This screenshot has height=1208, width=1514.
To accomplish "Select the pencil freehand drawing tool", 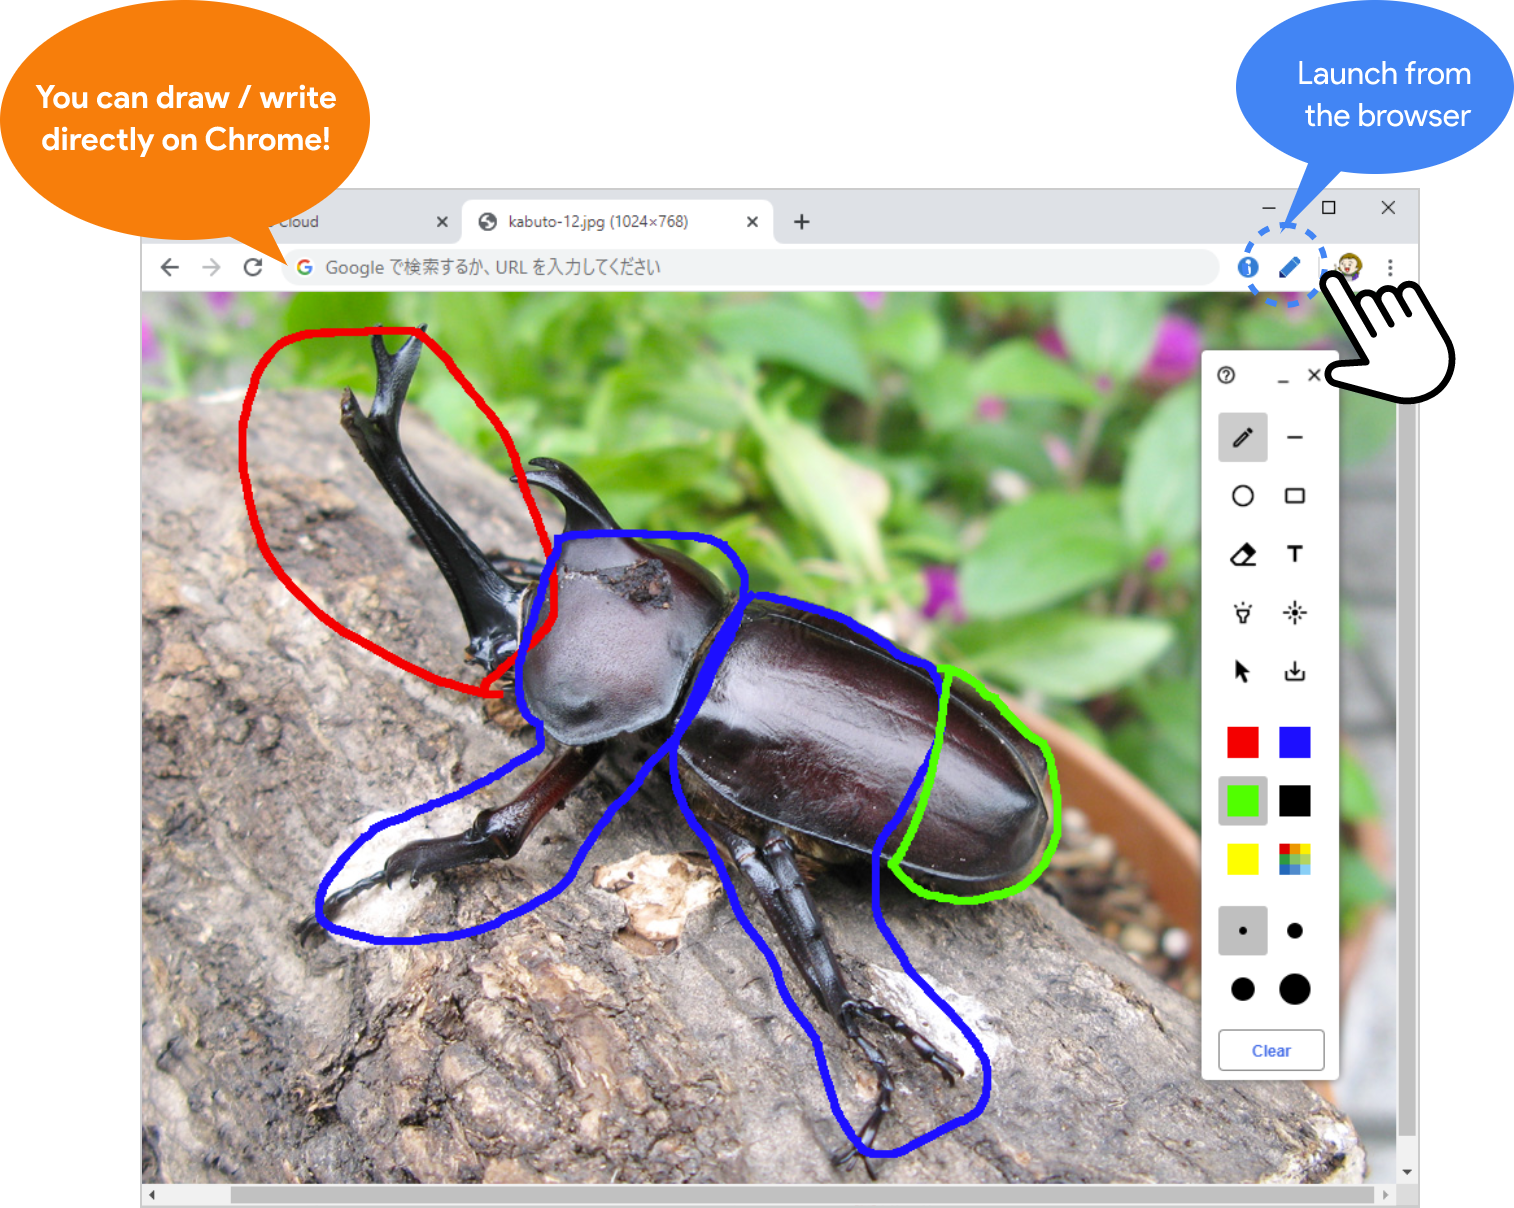I will point(1242,438).
